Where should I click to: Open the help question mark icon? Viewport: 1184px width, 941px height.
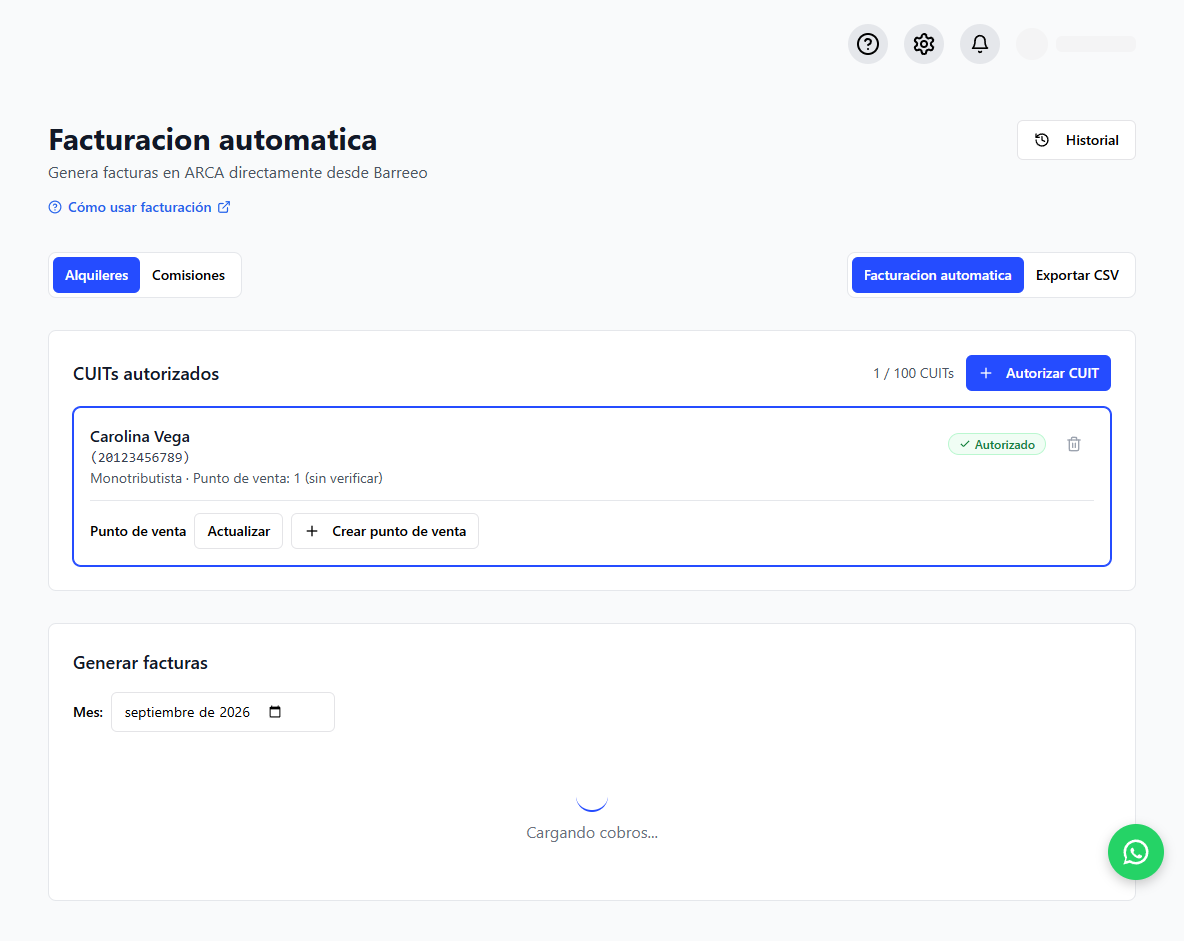pos(868,44)
